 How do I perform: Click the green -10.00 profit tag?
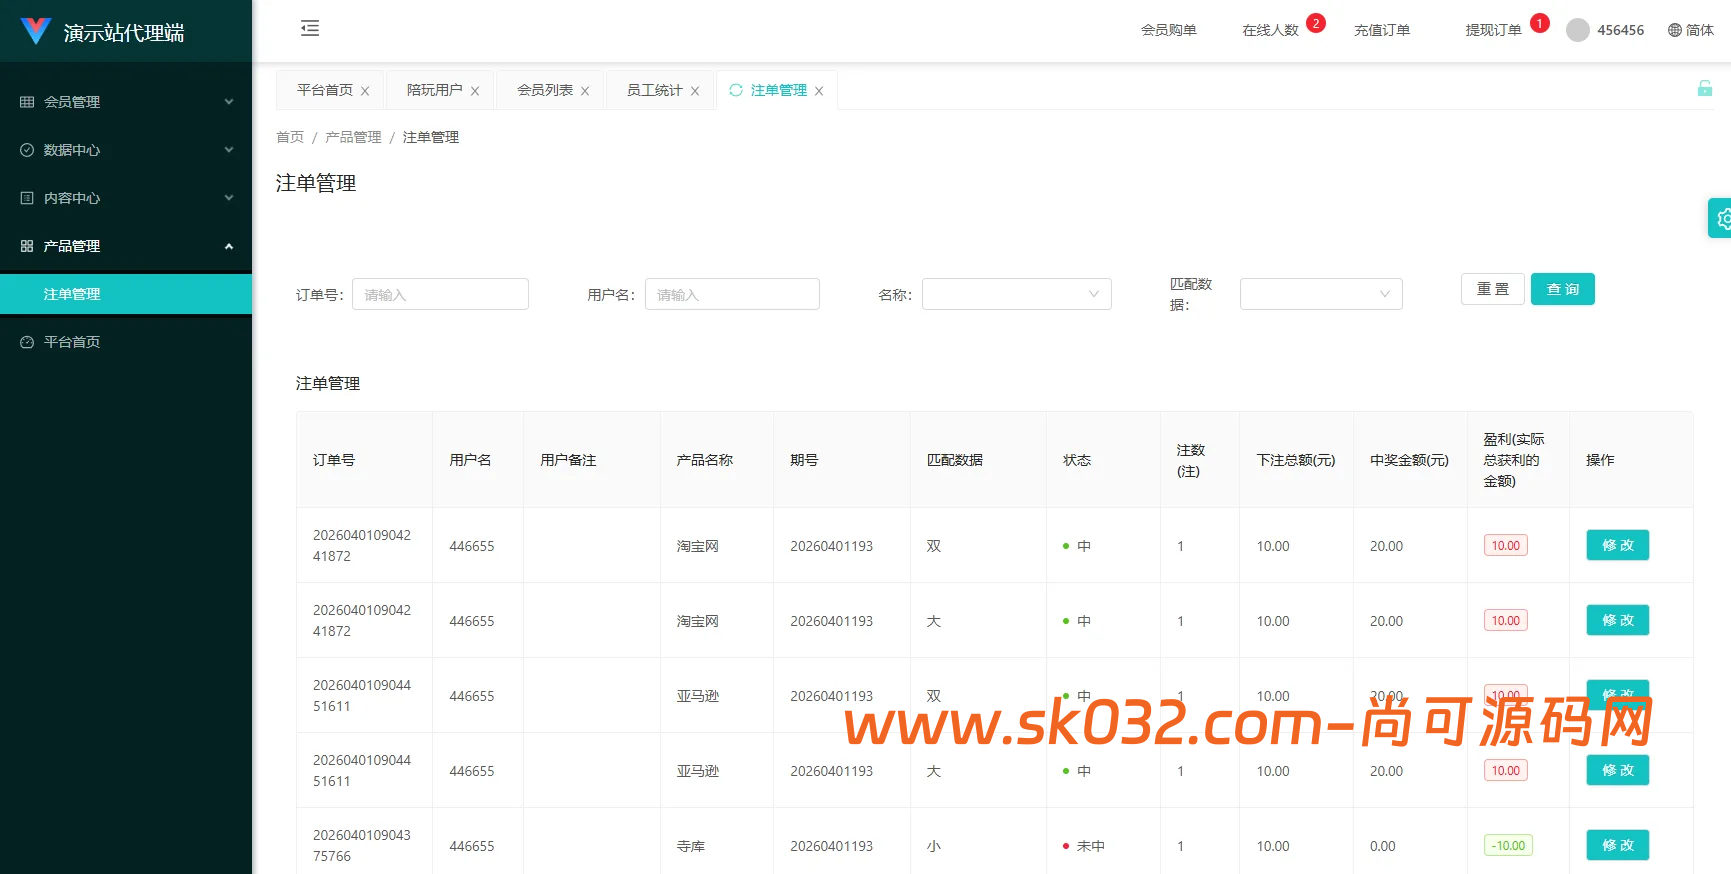[1508, 846]
